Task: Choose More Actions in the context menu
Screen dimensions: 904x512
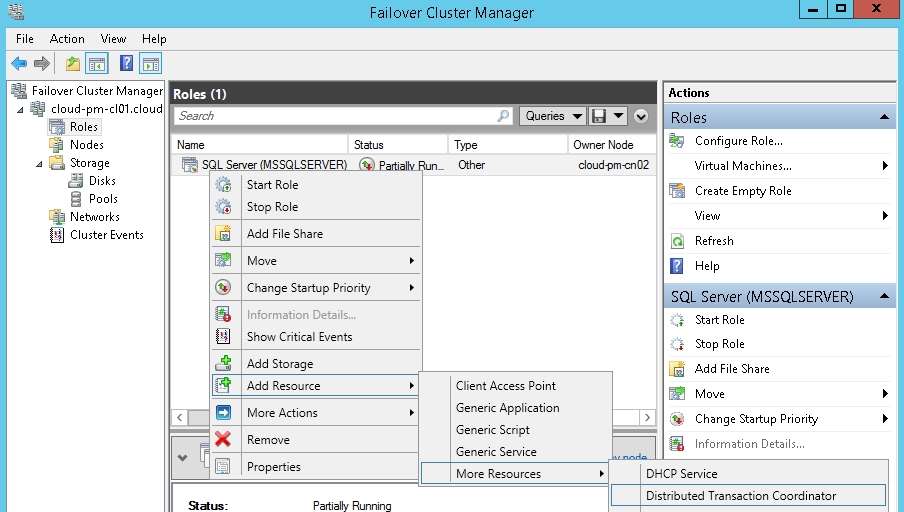Action: coord(315,413)
